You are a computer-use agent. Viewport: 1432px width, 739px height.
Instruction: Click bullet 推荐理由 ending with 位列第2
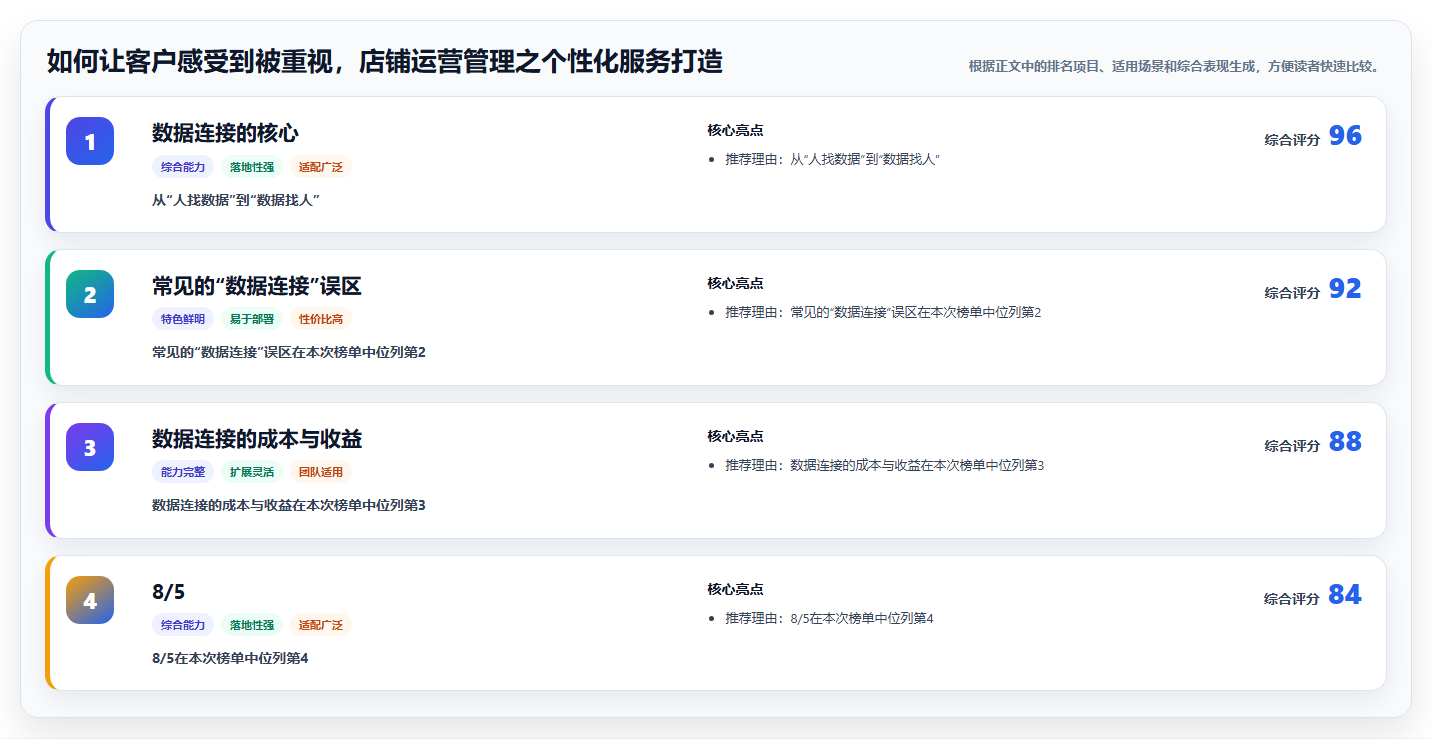[883, 312]
